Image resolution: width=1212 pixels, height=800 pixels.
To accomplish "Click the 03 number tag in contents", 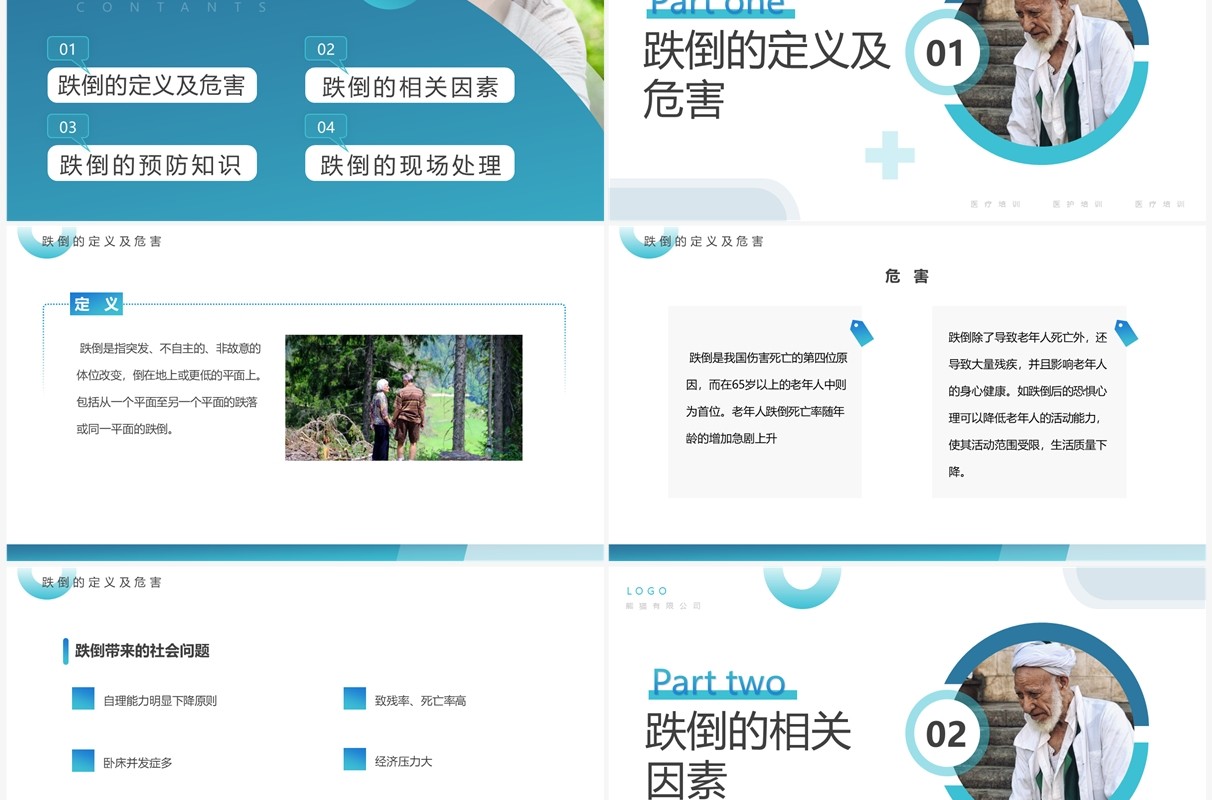I will (x=68, y=127).
